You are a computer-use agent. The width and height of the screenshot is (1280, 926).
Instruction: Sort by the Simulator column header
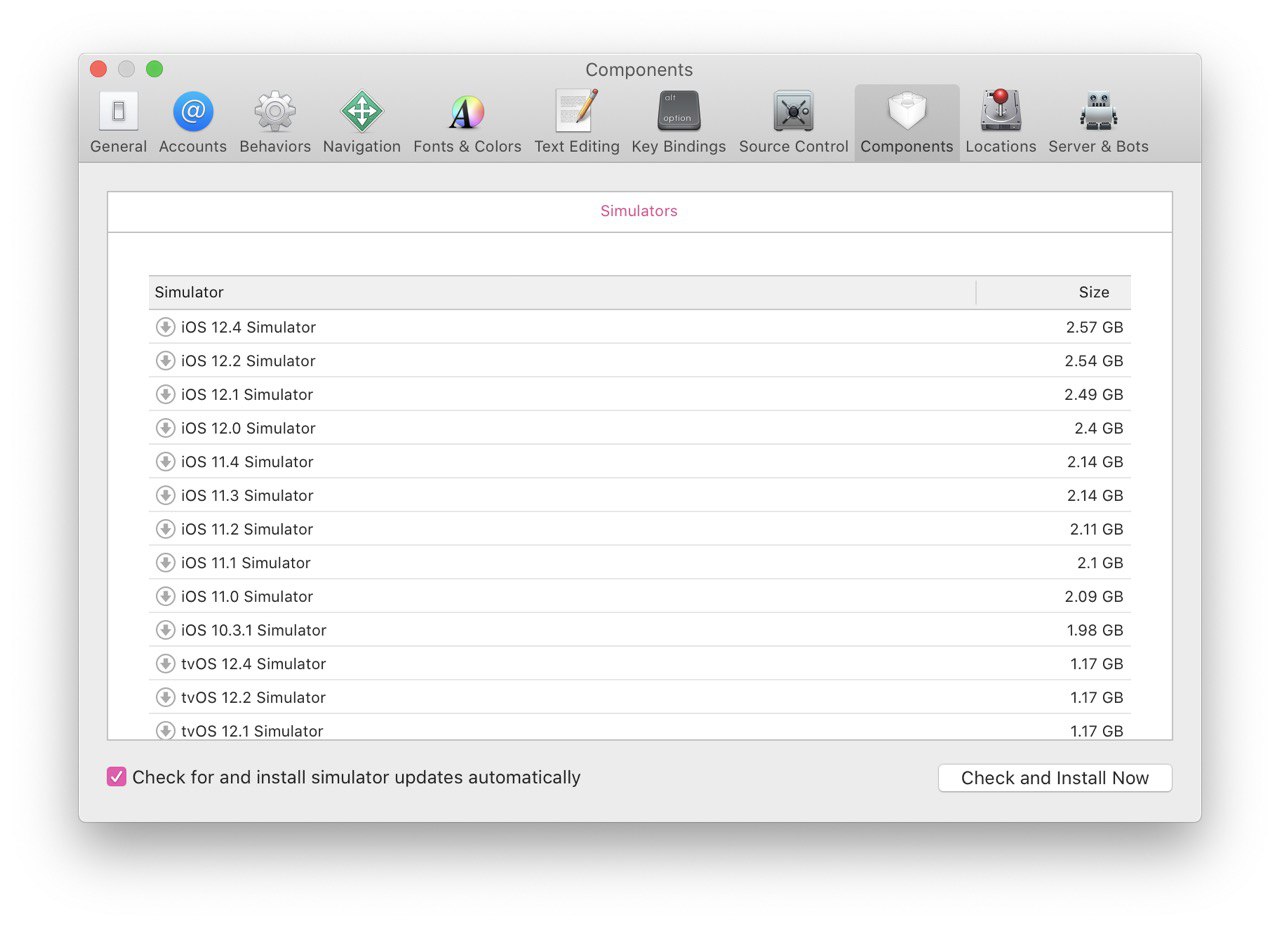pyautogui.click(x=562, y=292)
